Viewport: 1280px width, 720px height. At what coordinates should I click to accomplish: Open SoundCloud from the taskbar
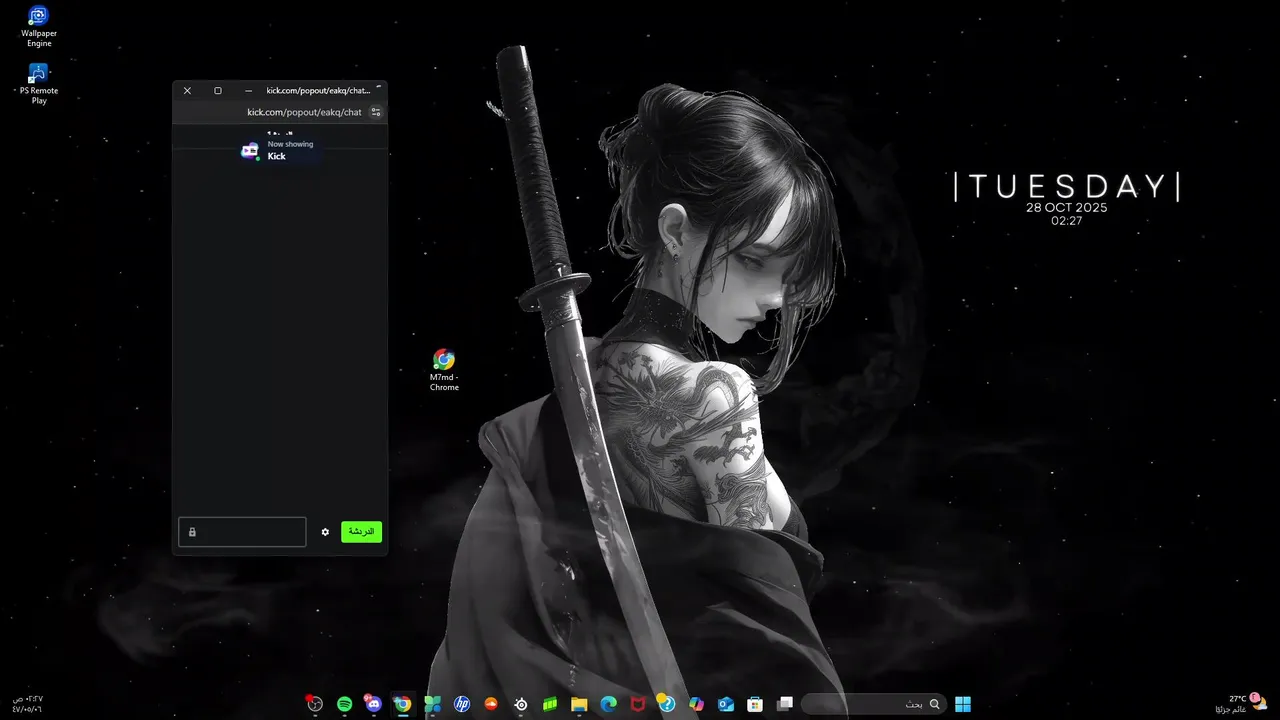click(491, 704)
